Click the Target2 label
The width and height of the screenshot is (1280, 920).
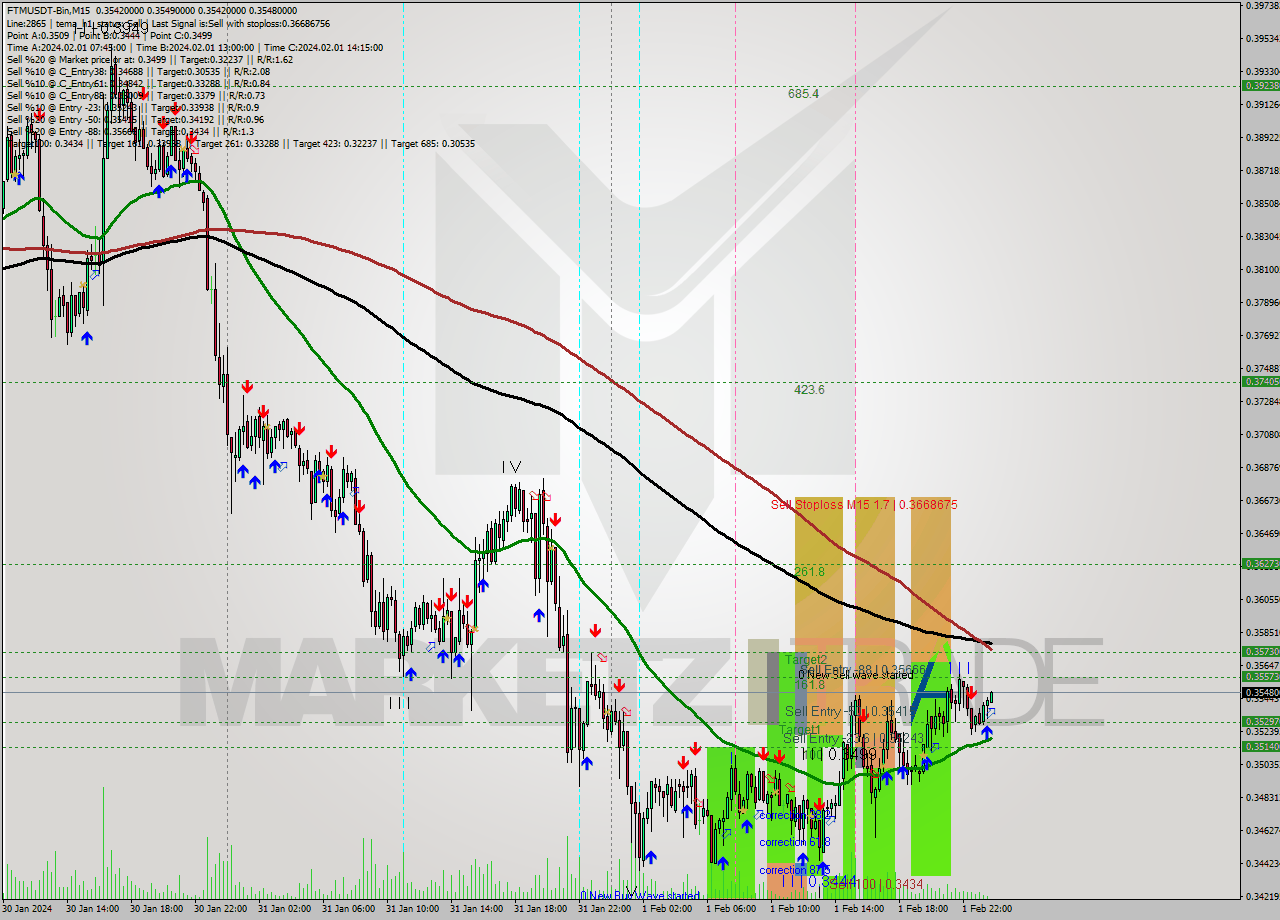pos(805,660)
